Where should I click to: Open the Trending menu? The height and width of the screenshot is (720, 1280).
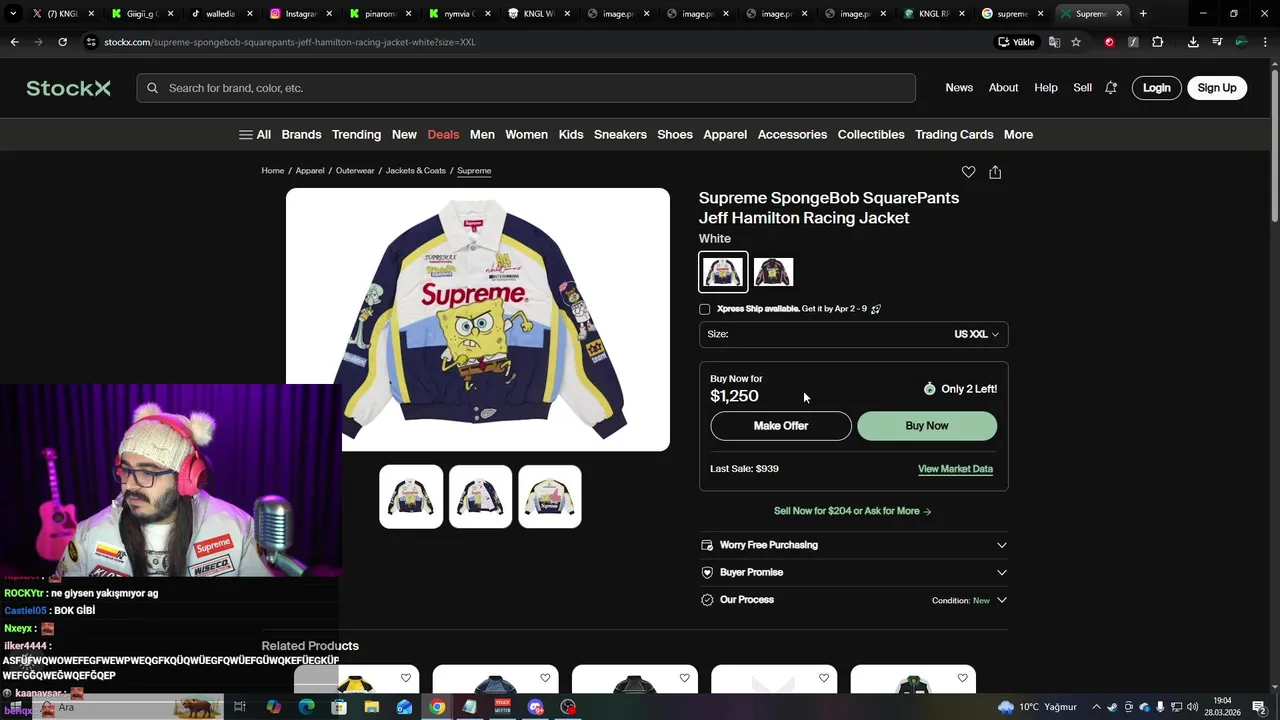(x=356, y=134)
